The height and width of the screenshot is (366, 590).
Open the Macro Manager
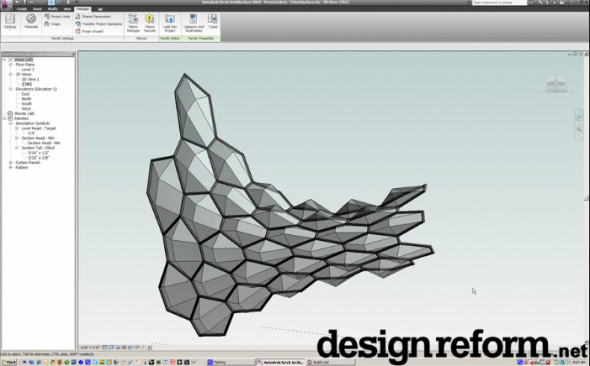[133, 23]
